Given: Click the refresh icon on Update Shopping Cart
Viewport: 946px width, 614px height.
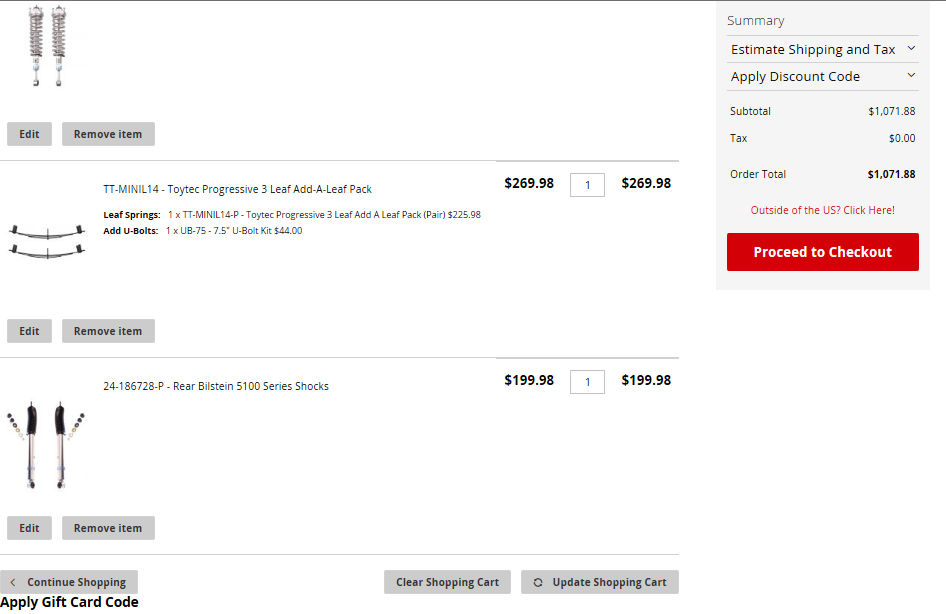Looking at the screenshot, I should click(x=538, y=582).
